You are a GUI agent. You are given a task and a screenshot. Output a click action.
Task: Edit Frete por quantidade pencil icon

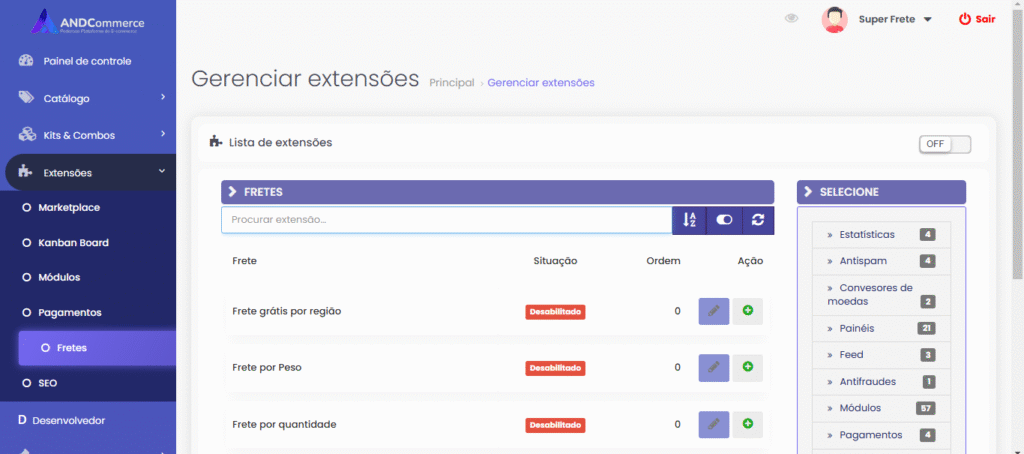point(714,425)
